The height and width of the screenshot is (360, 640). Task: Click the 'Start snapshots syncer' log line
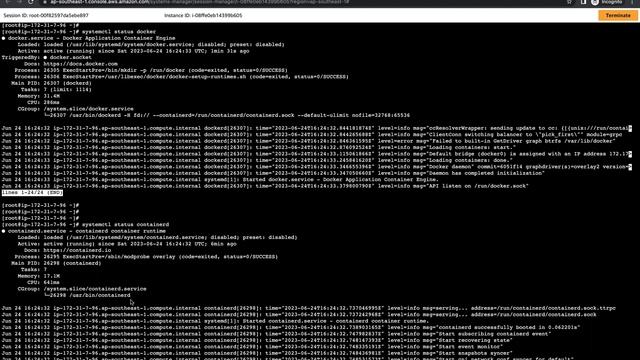tap(257, 353)
